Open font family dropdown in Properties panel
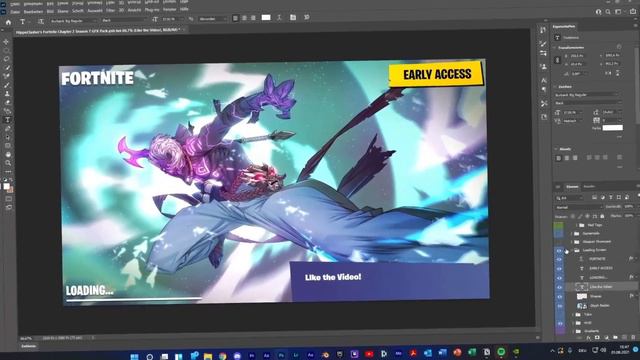640x360 pixels. [x=586, y=95]
